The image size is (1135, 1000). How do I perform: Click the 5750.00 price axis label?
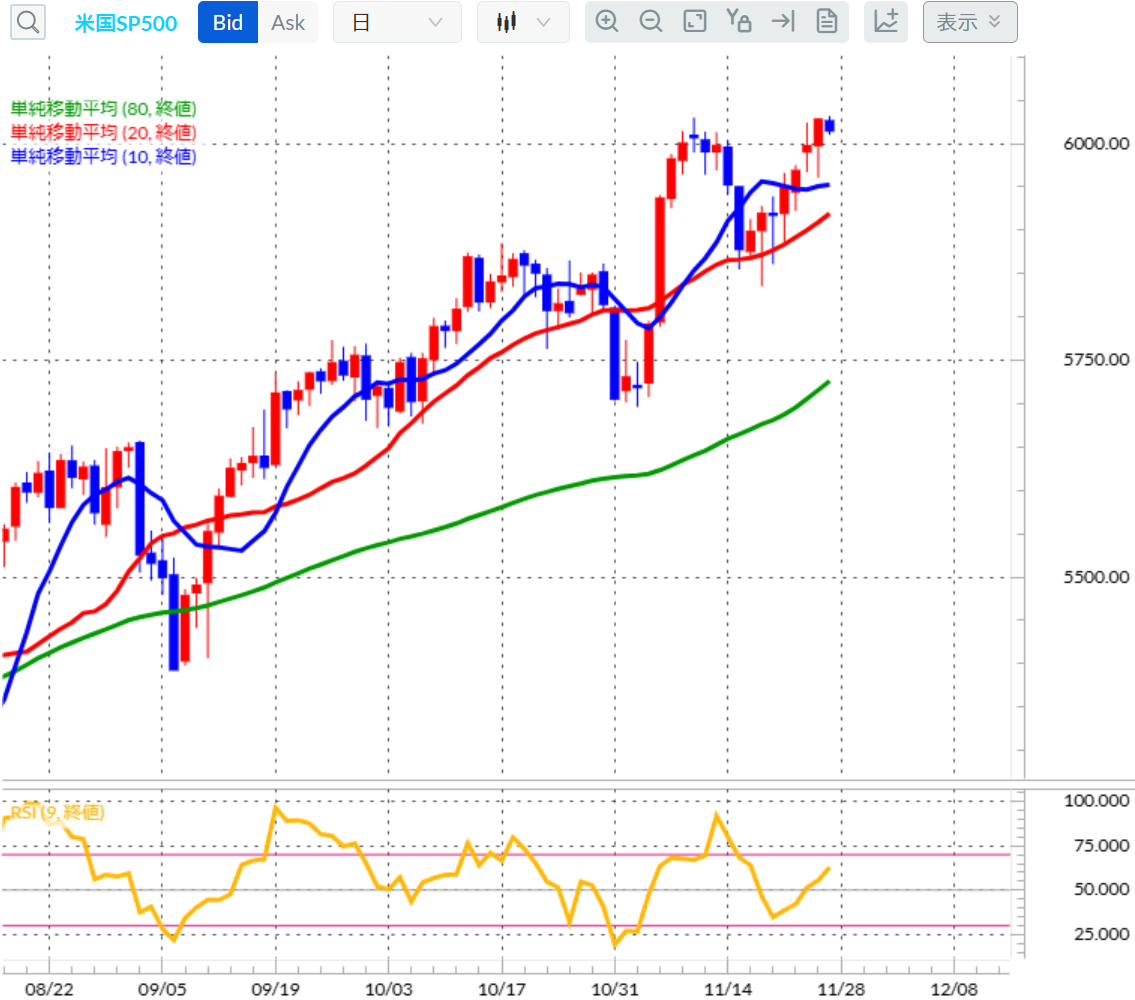pyautogui.click(x=1096, y=360)
